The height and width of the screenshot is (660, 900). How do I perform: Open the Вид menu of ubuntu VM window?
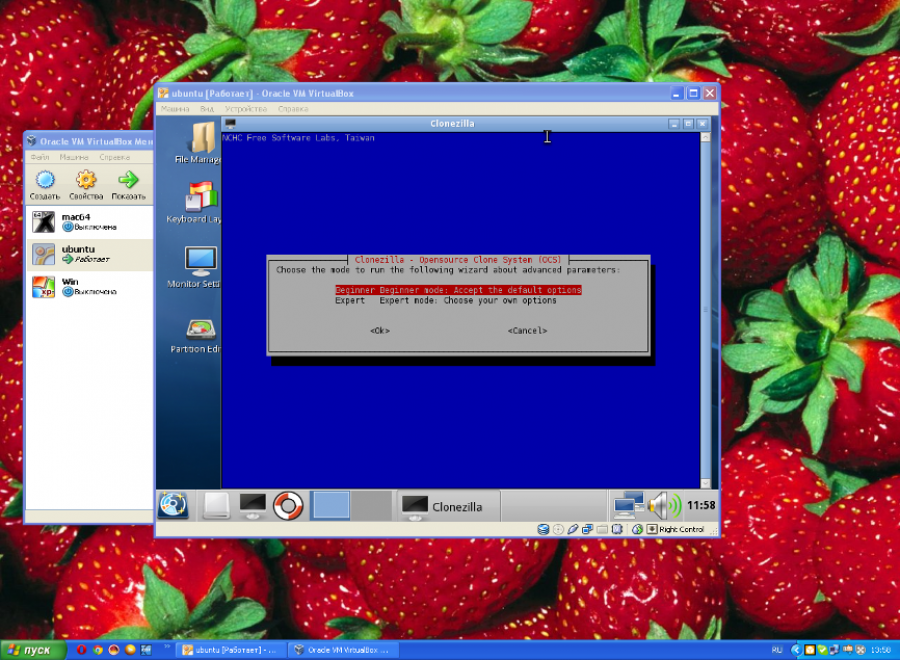[x=207, y=109]
